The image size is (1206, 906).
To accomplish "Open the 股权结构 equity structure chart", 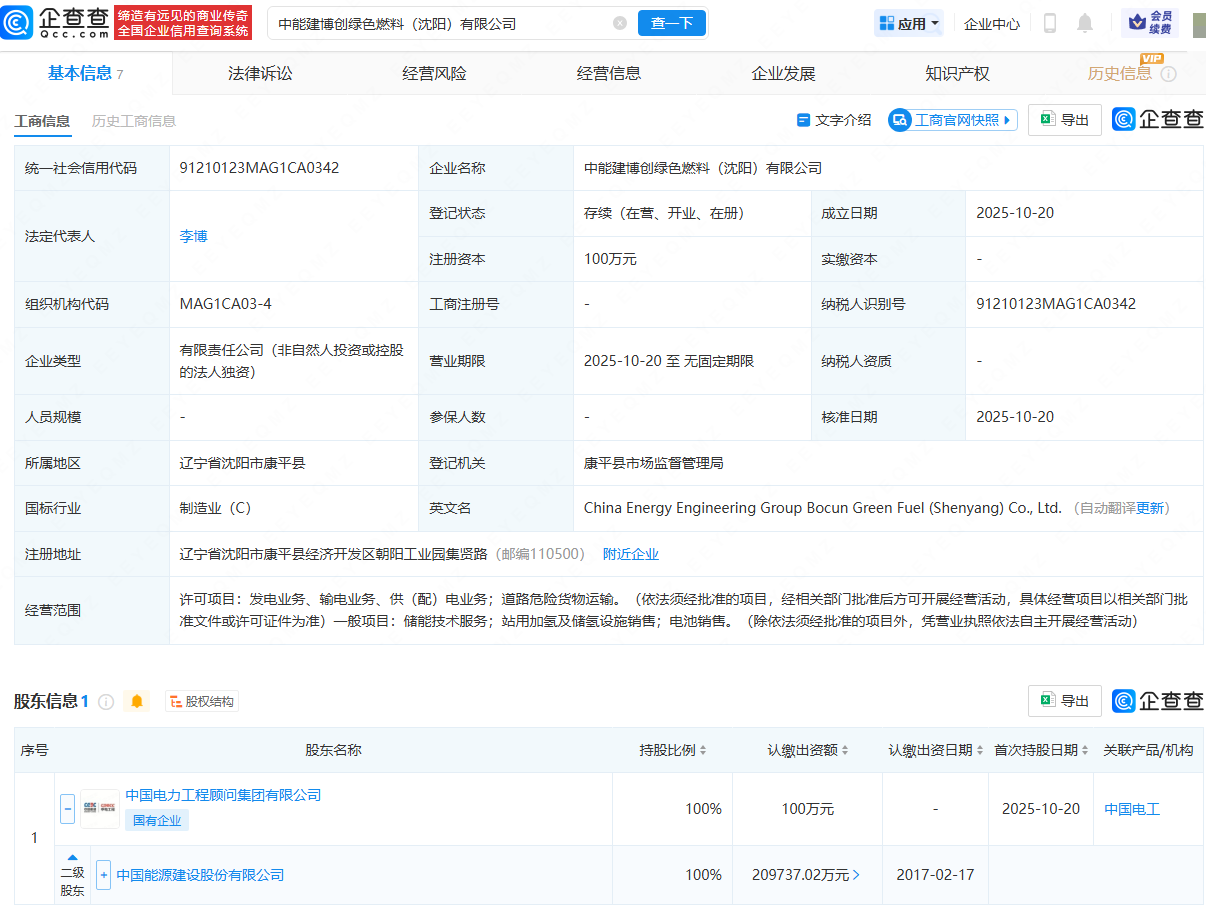I will pyautogui.click(x=201, y=701).
